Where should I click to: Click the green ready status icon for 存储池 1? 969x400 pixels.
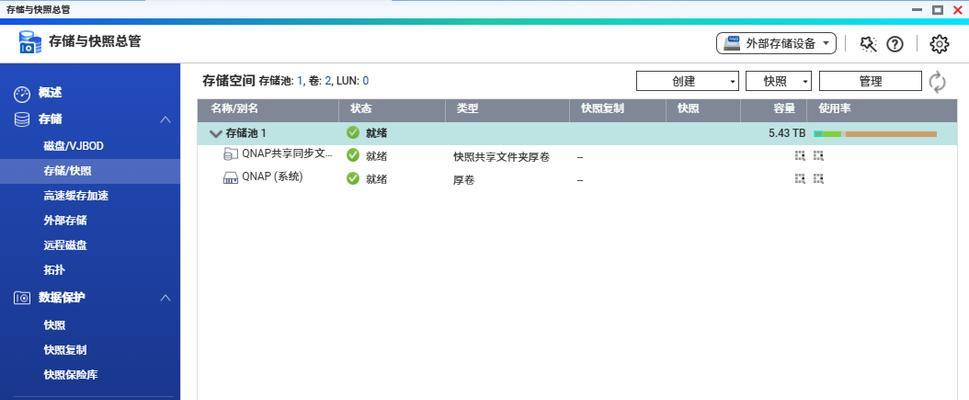[353, 132]
